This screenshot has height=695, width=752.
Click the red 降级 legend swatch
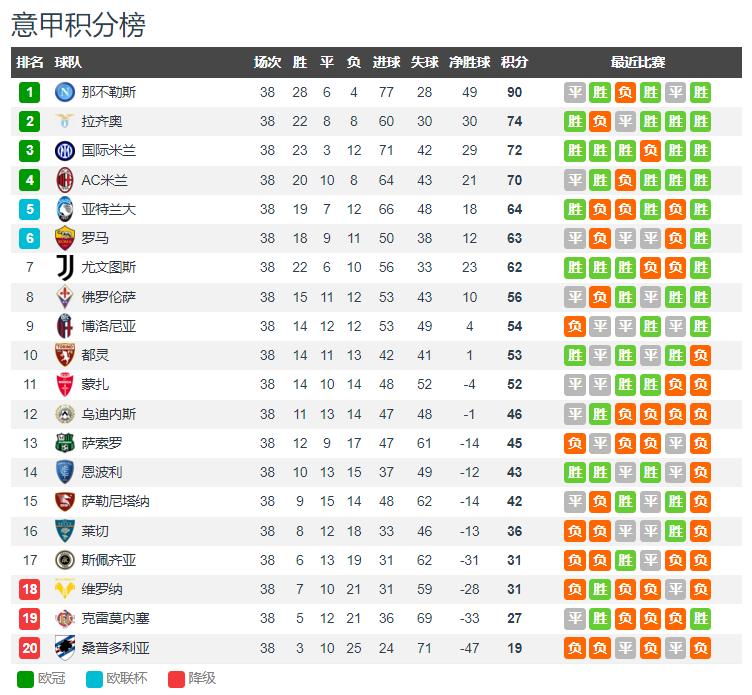176,679
